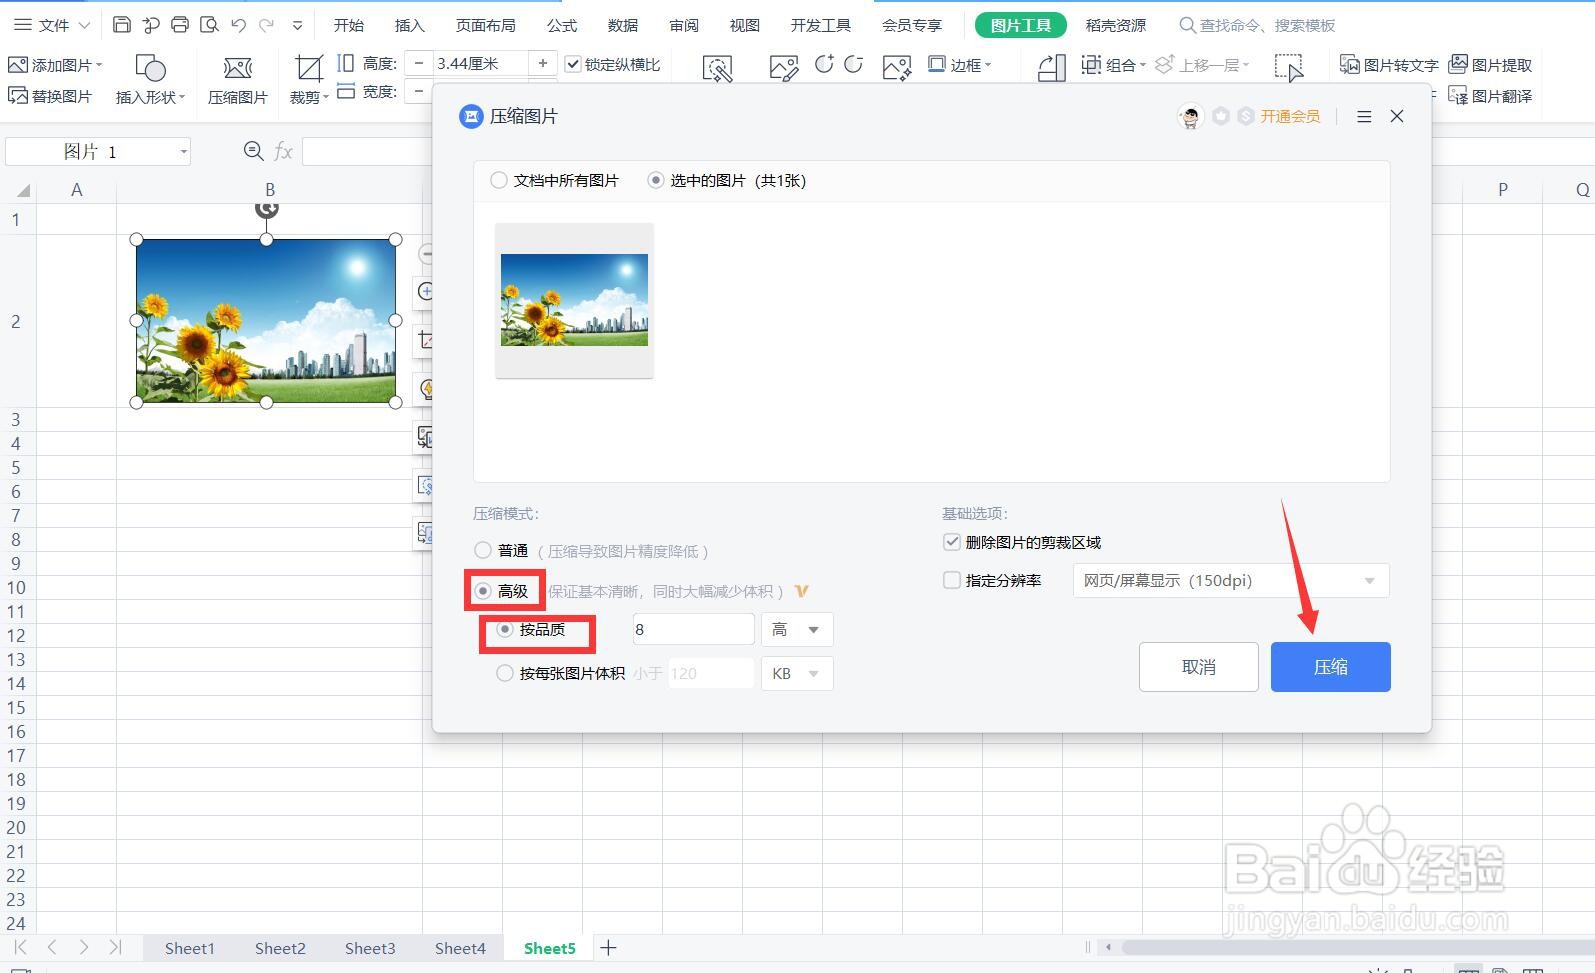Open Insert Shape (插入形状) tool
This screenshot has width=1595, height=973.
coord(150,80)
